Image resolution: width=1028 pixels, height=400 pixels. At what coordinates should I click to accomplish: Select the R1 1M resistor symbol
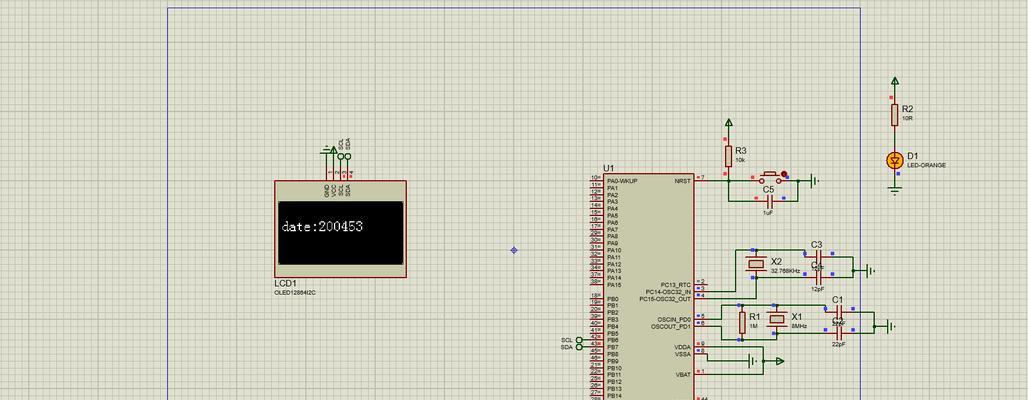(x=742, y=322)
